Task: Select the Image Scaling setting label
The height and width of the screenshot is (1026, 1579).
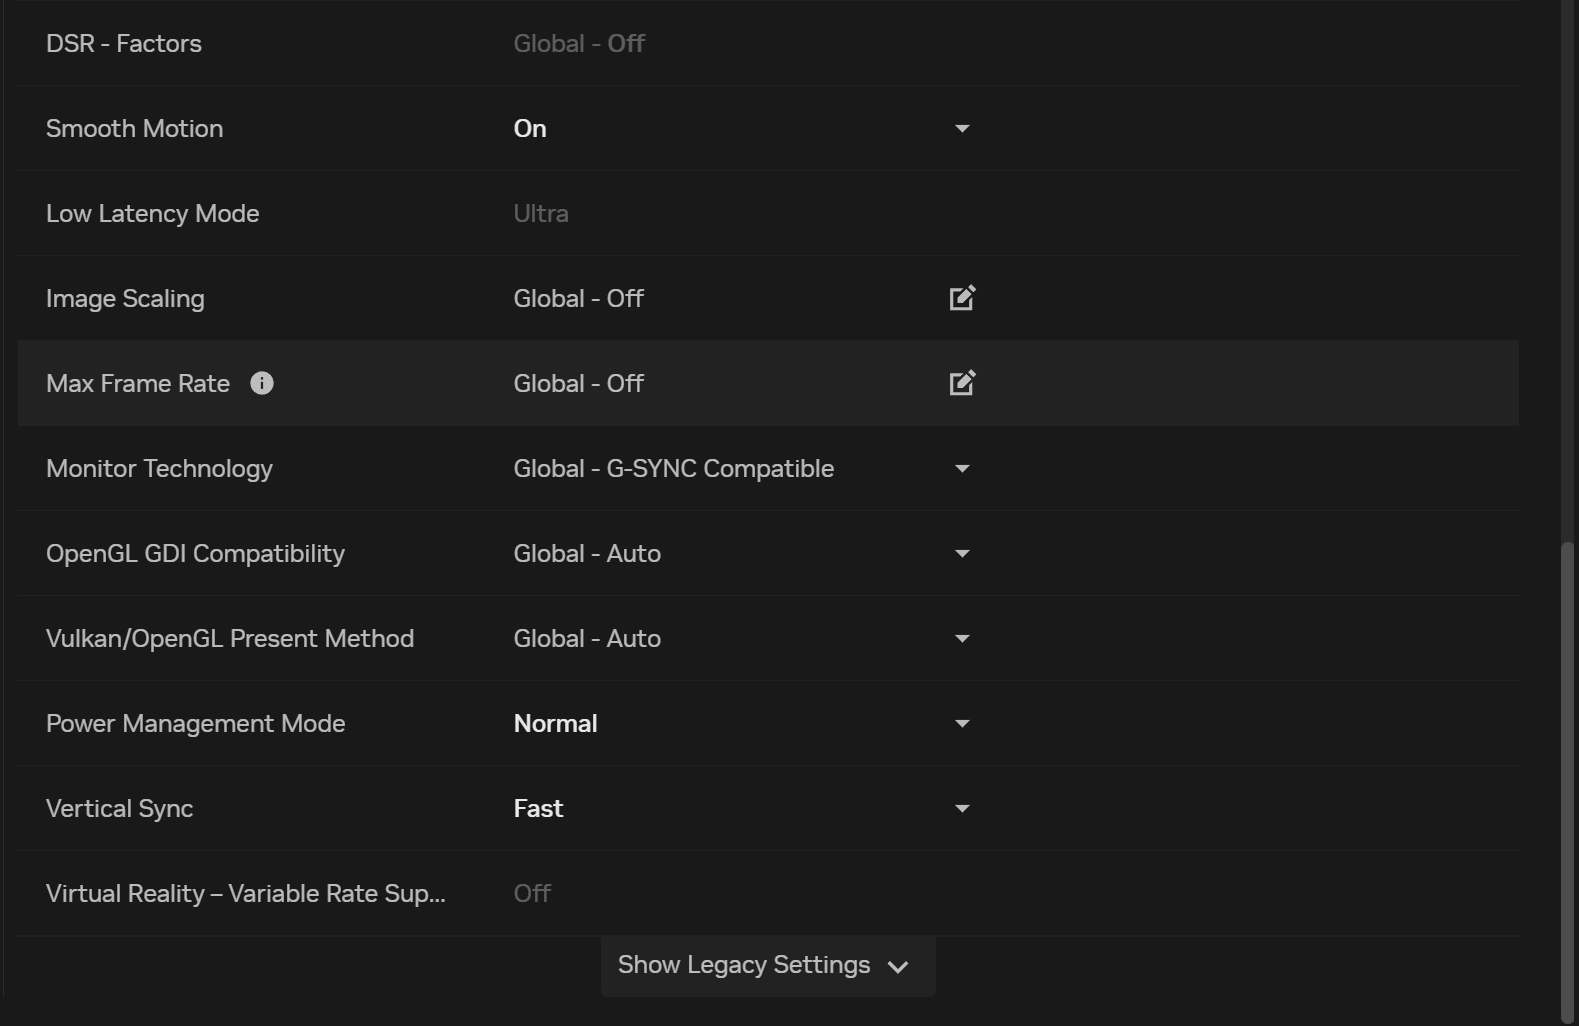Action: pyautogui.click(x=125, y=298)
